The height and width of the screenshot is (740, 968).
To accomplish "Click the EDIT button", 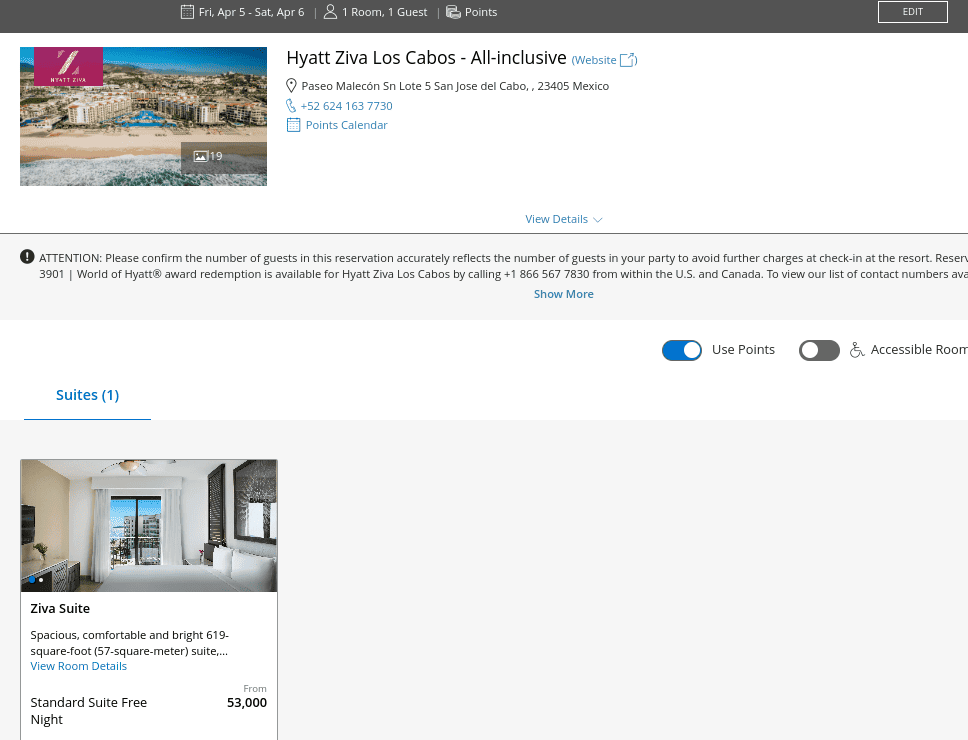I will pos(912,12).
